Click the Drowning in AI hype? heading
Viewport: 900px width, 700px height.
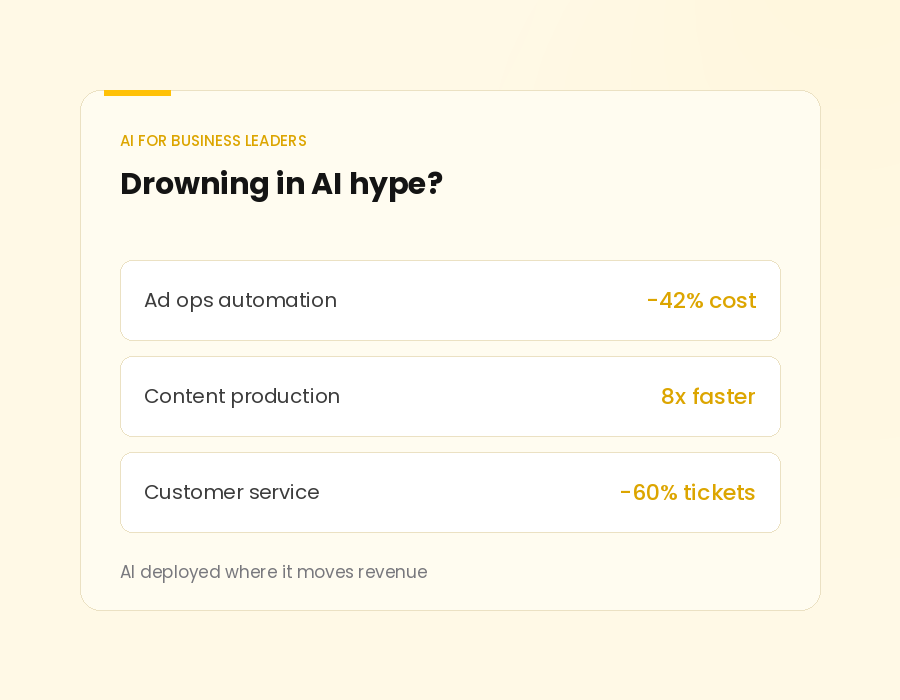click(281, 185)
